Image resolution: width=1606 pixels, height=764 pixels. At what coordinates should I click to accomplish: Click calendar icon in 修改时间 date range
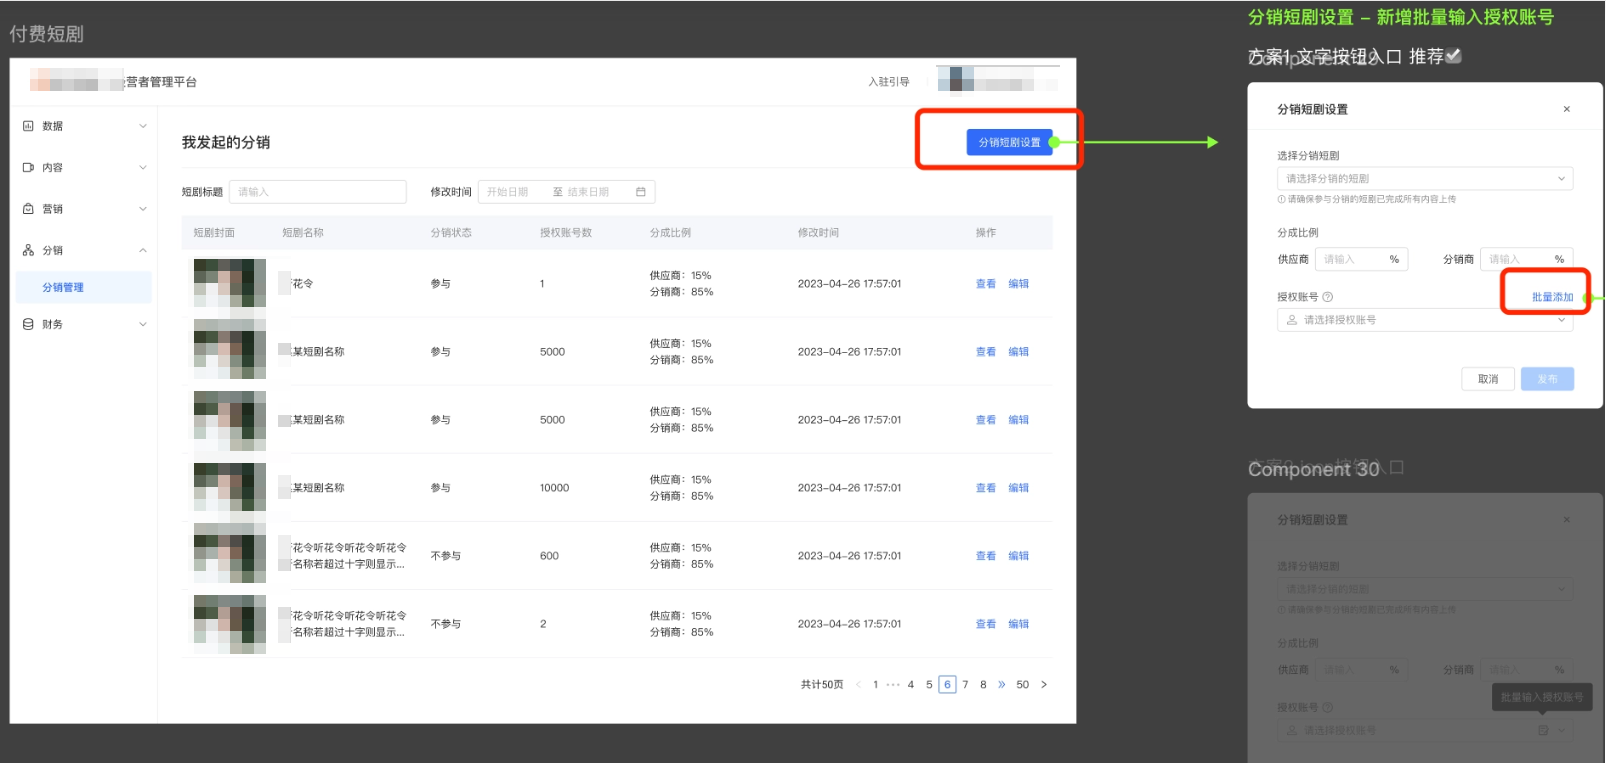tap(641, 192)
